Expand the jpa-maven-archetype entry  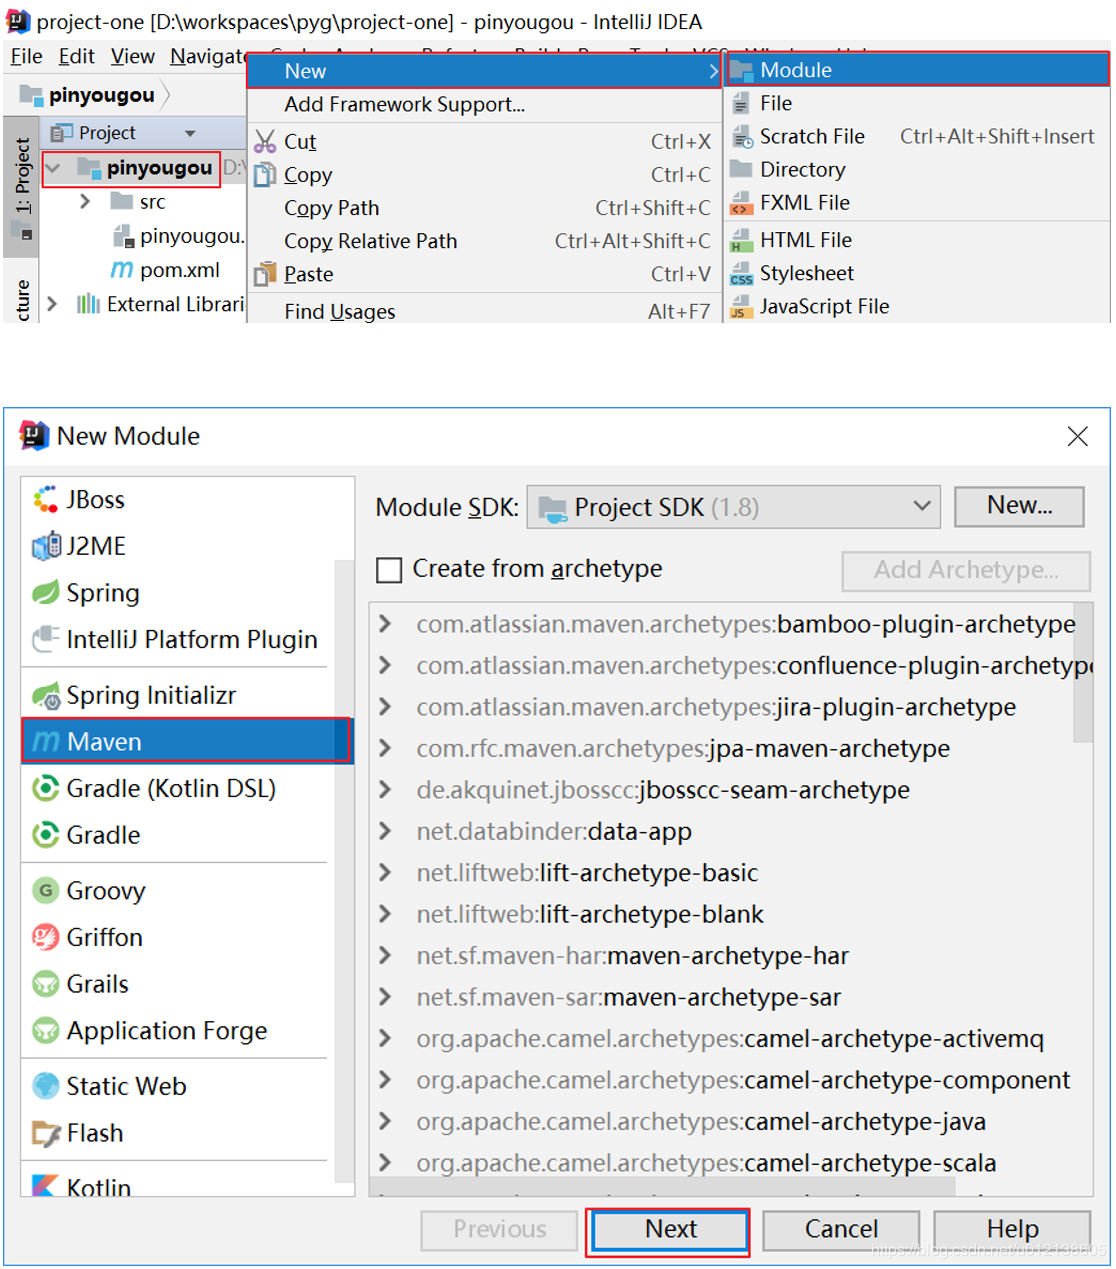385,748
